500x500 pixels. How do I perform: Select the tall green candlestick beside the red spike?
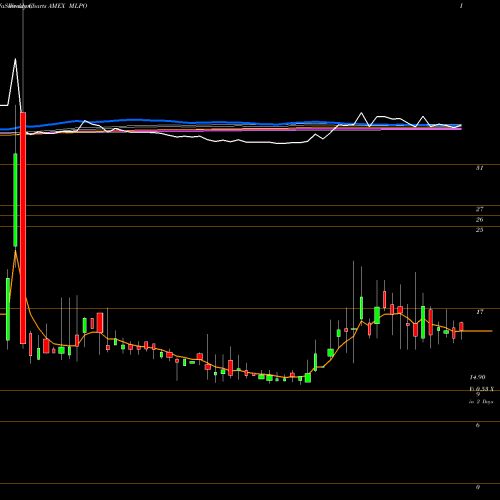pos(15,200)
